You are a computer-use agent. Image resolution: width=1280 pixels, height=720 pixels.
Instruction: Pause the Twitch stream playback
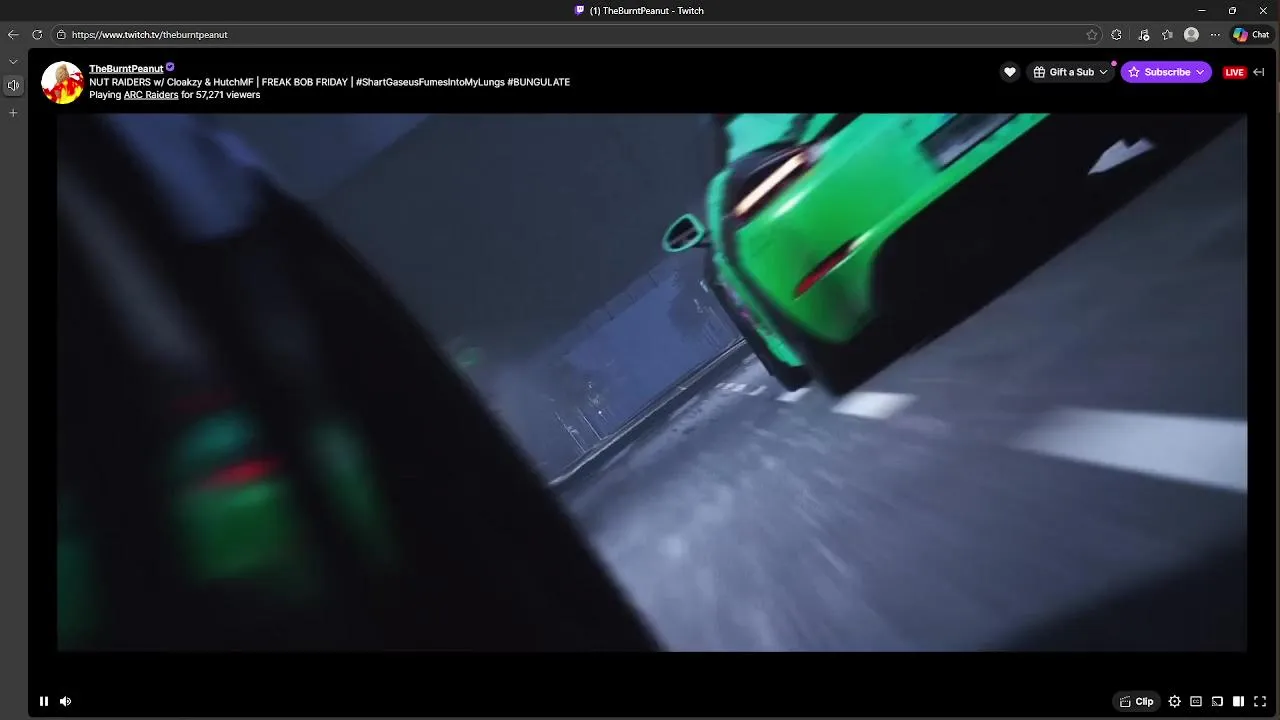coord(44,701)
